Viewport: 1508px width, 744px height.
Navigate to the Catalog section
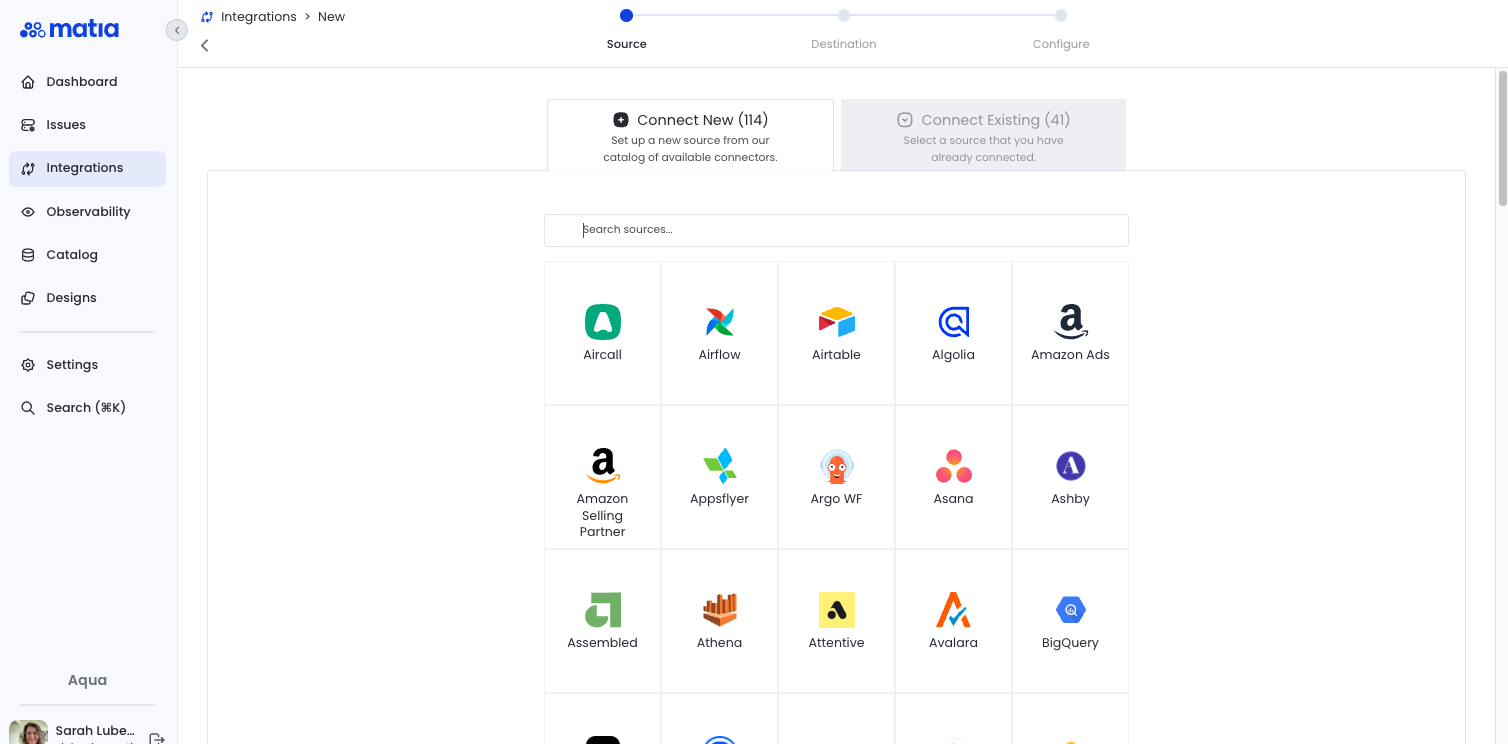(87, 255)
